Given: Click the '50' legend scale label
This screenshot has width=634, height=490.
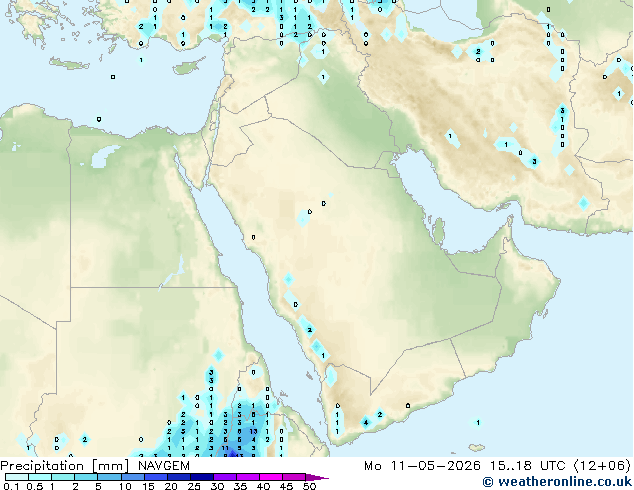Looking at the screenshot, I should (309, 486).
